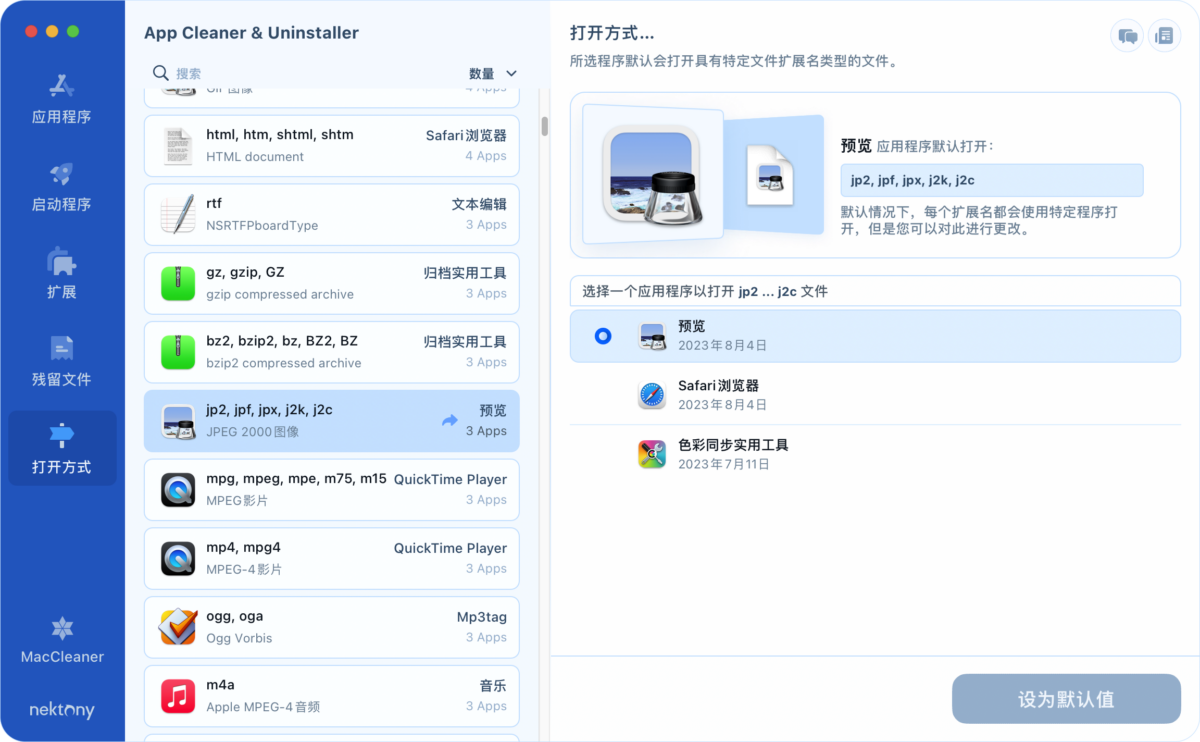This screenshot has height=742, width=1200.
Task: Select the bz2, bzip2 row
Action: click(332, 352)
